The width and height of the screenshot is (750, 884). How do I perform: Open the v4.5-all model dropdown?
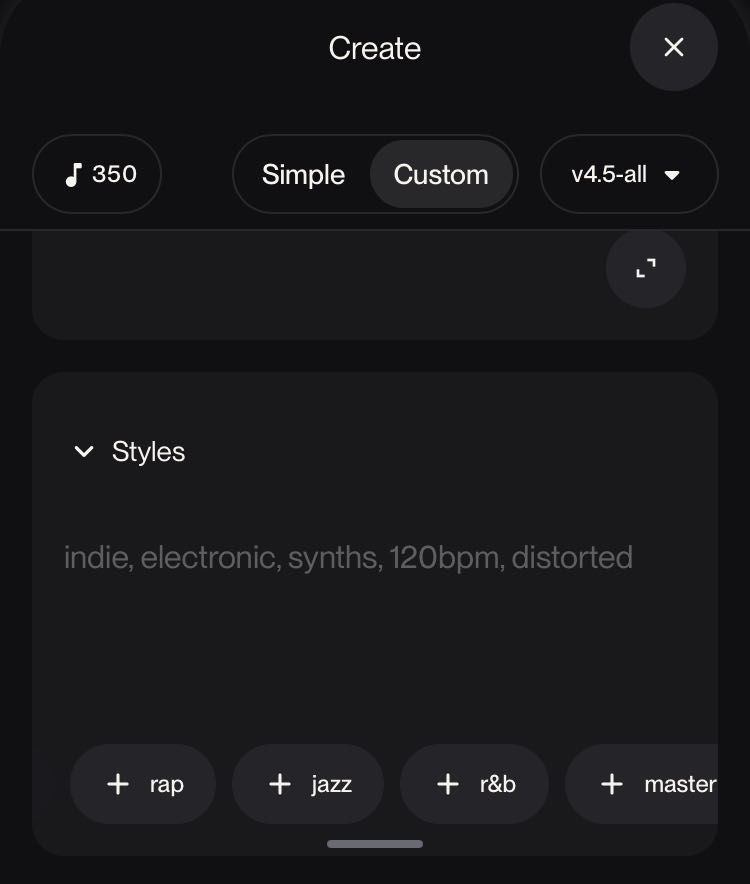628,175
